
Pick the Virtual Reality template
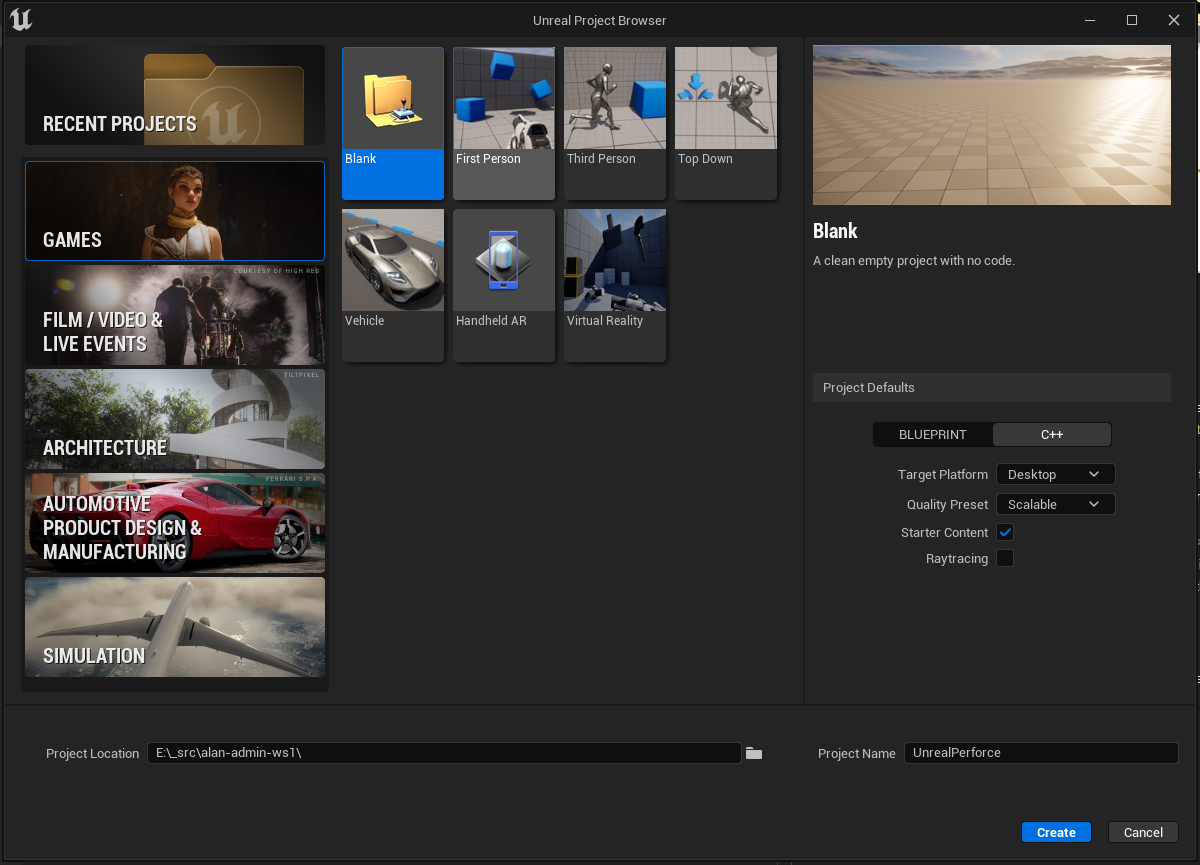point(615,285)
